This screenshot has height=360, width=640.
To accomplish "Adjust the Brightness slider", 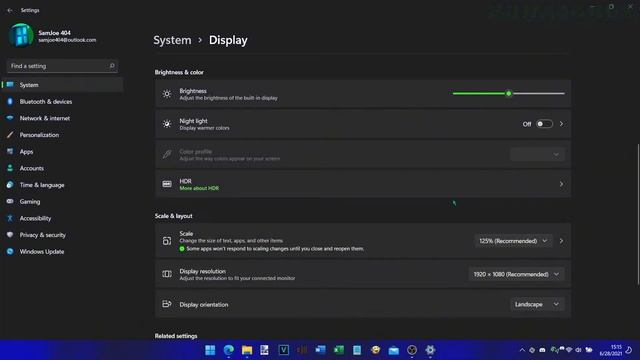I will (509, 93).
